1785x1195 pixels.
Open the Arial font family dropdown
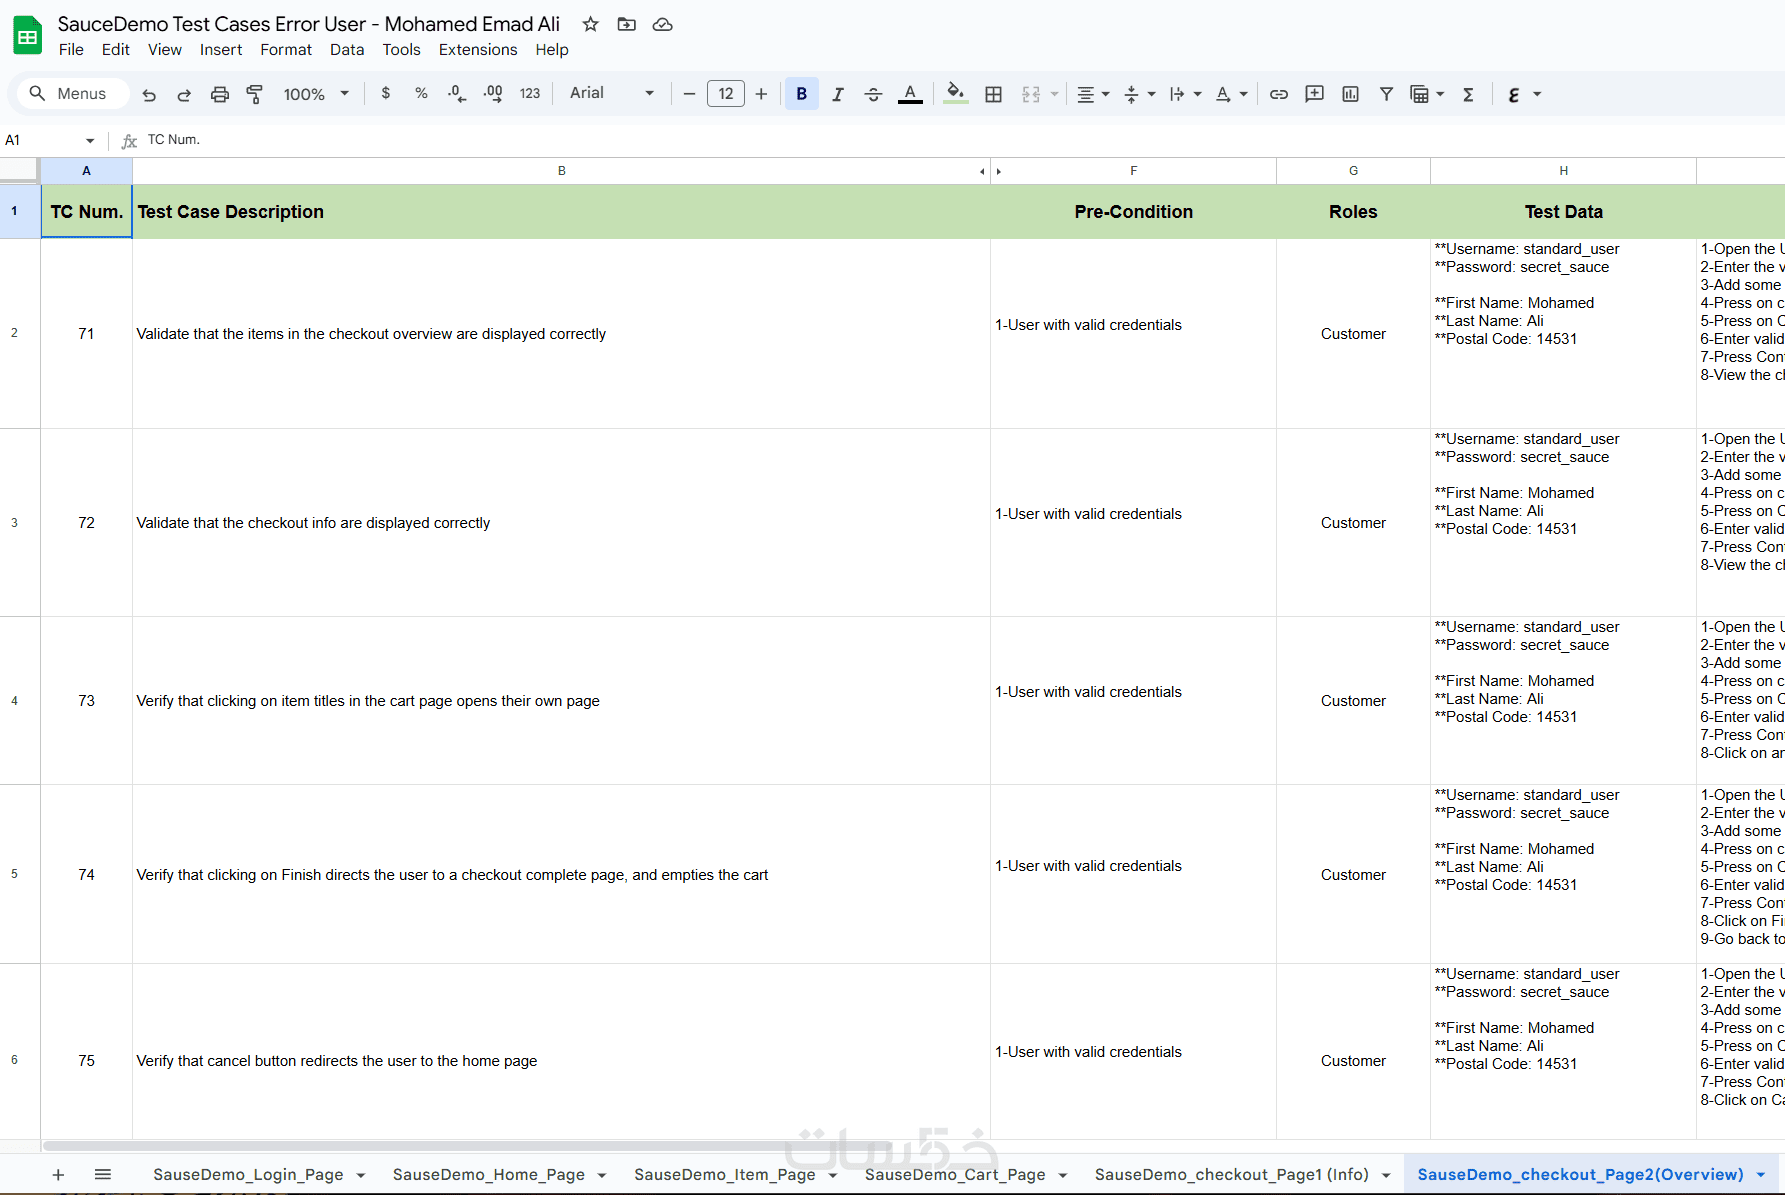612,94
